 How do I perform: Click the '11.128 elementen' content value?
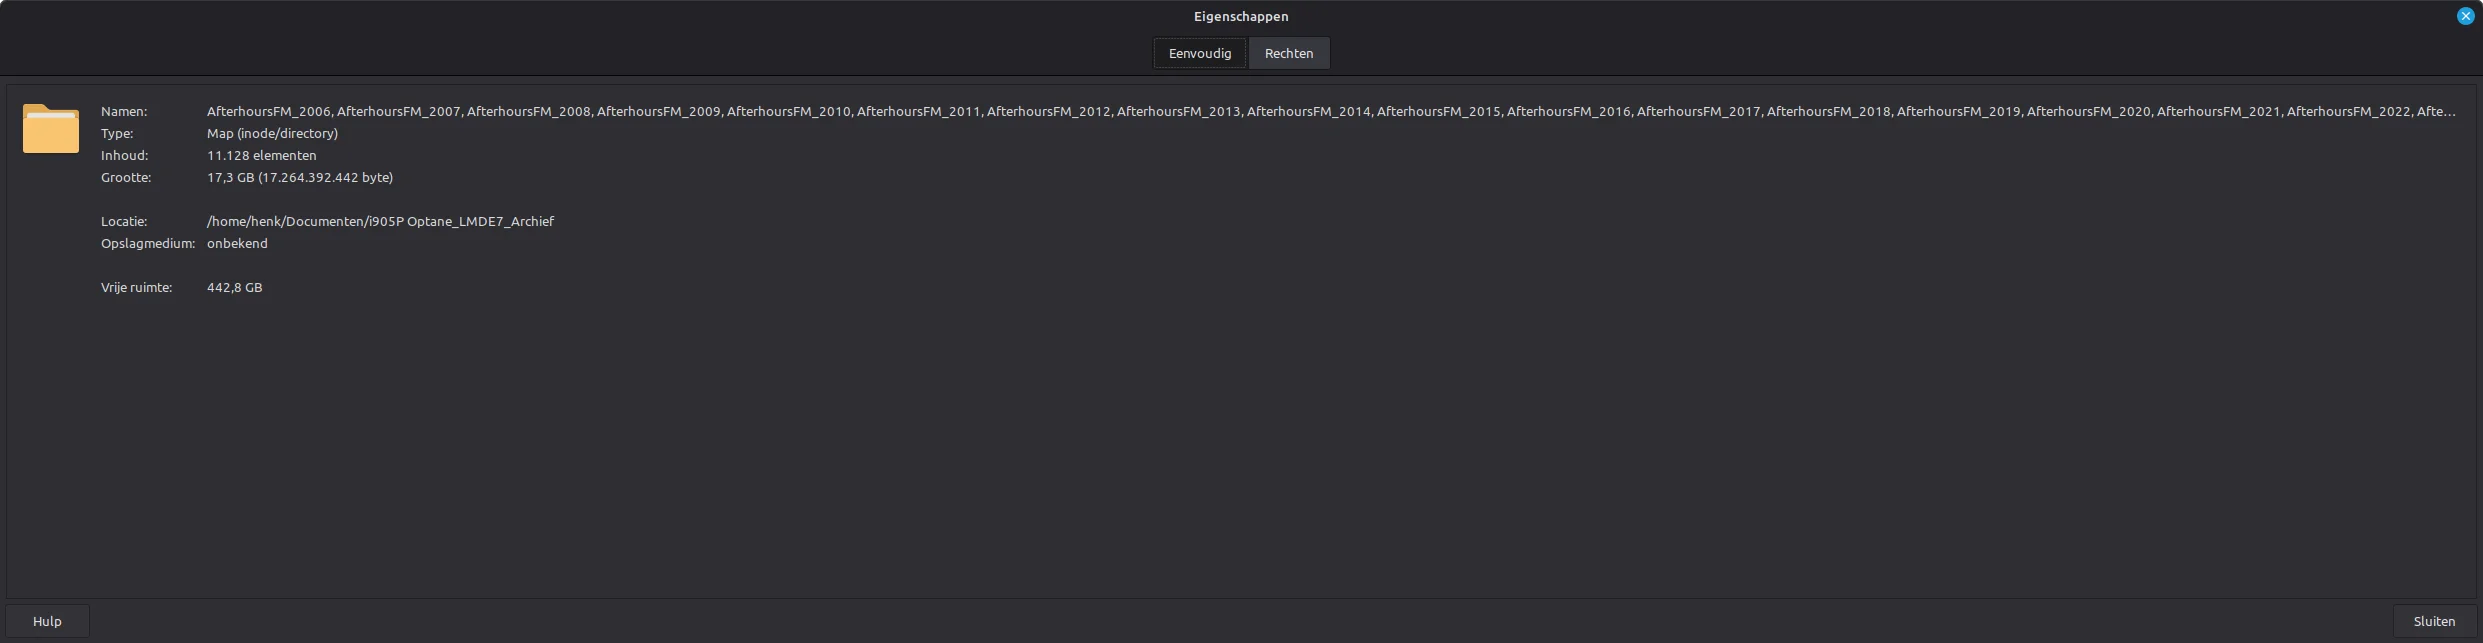[261, 155]
